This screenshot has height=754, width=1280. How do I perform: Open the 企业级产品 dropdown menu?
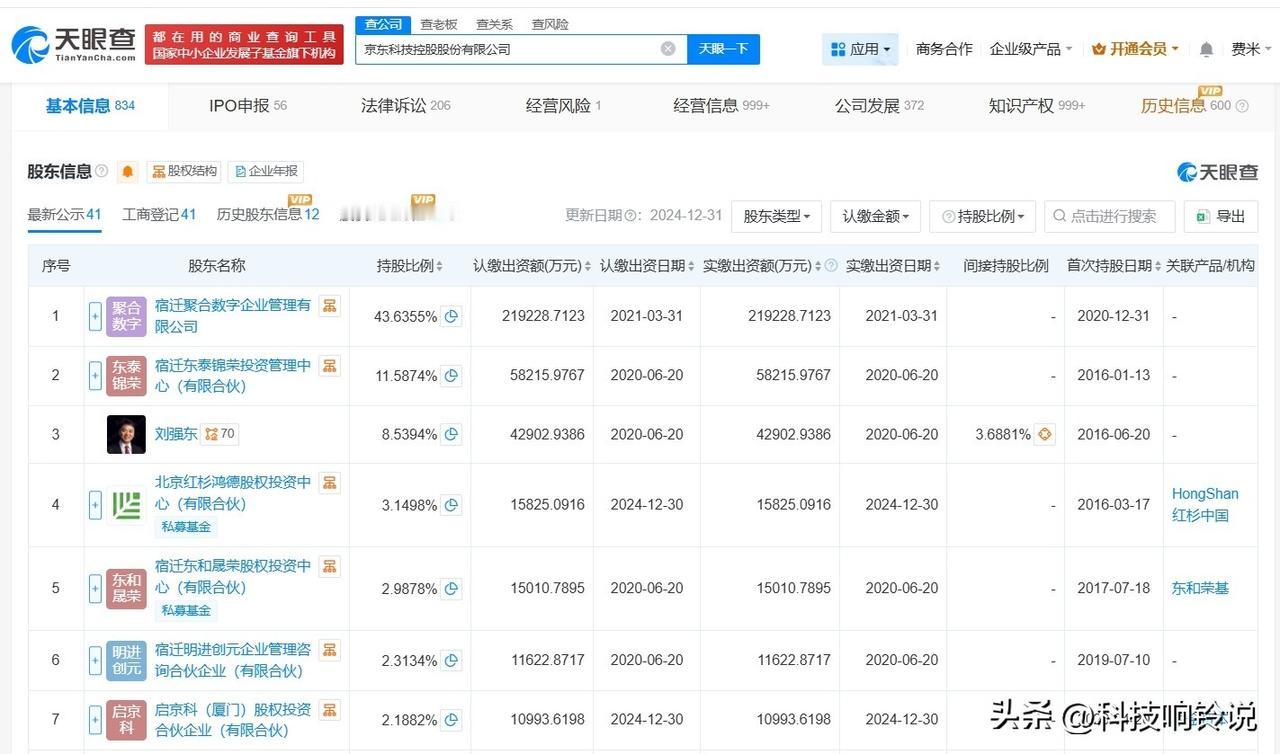1030,49
